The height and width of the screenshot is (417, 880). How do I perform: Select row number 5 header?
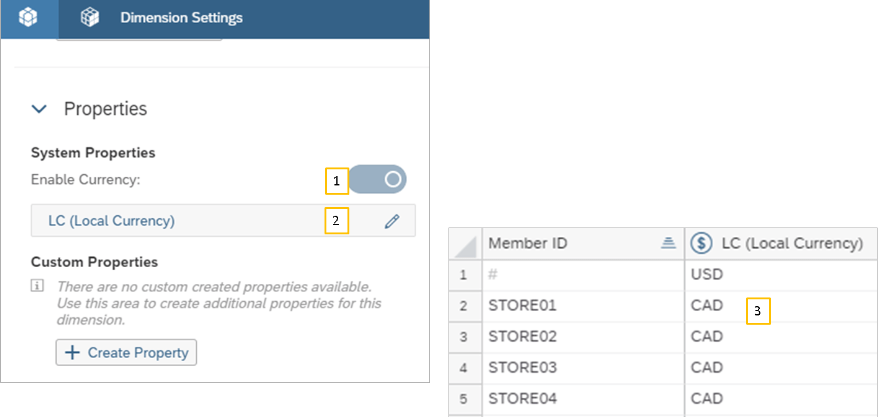[463, 399]
